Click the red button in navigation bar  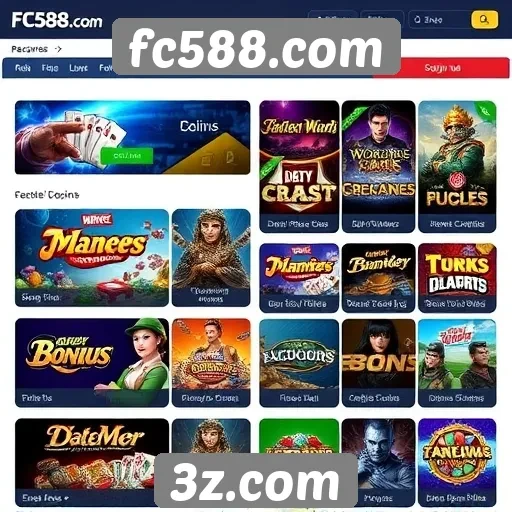point(442,68)
